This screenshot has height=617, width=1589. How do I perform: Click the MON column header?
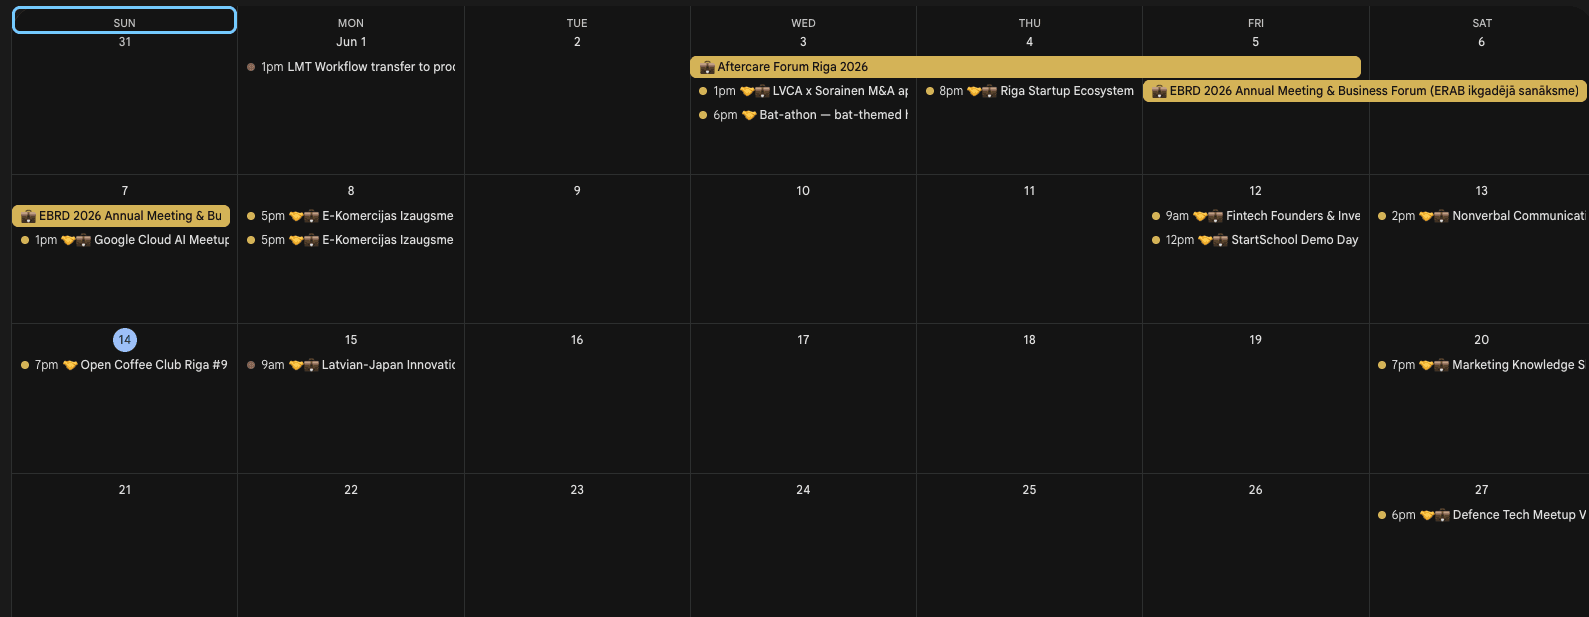351,23
